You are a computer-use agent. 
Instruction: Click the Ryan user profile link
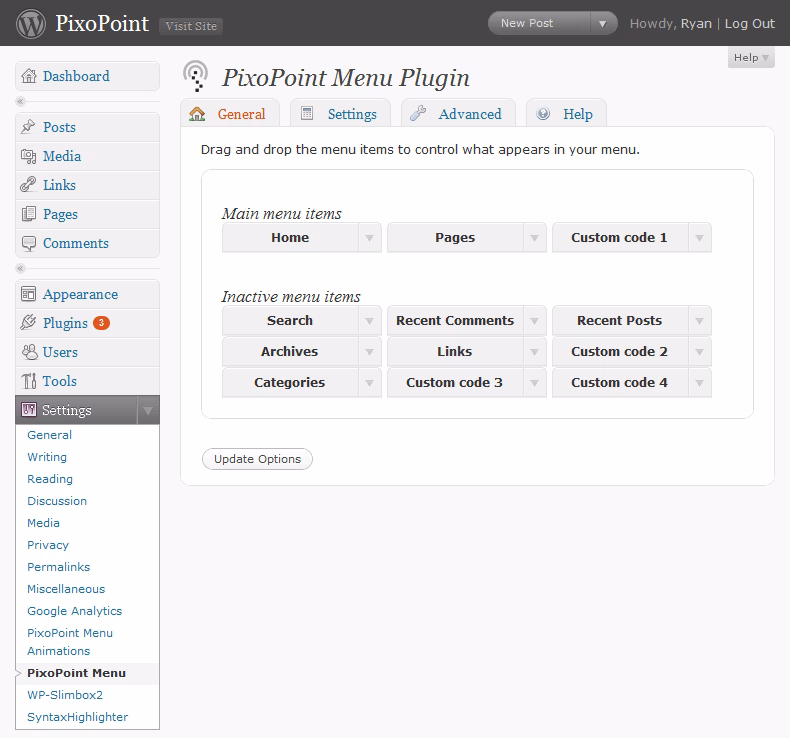pos(696,24)
